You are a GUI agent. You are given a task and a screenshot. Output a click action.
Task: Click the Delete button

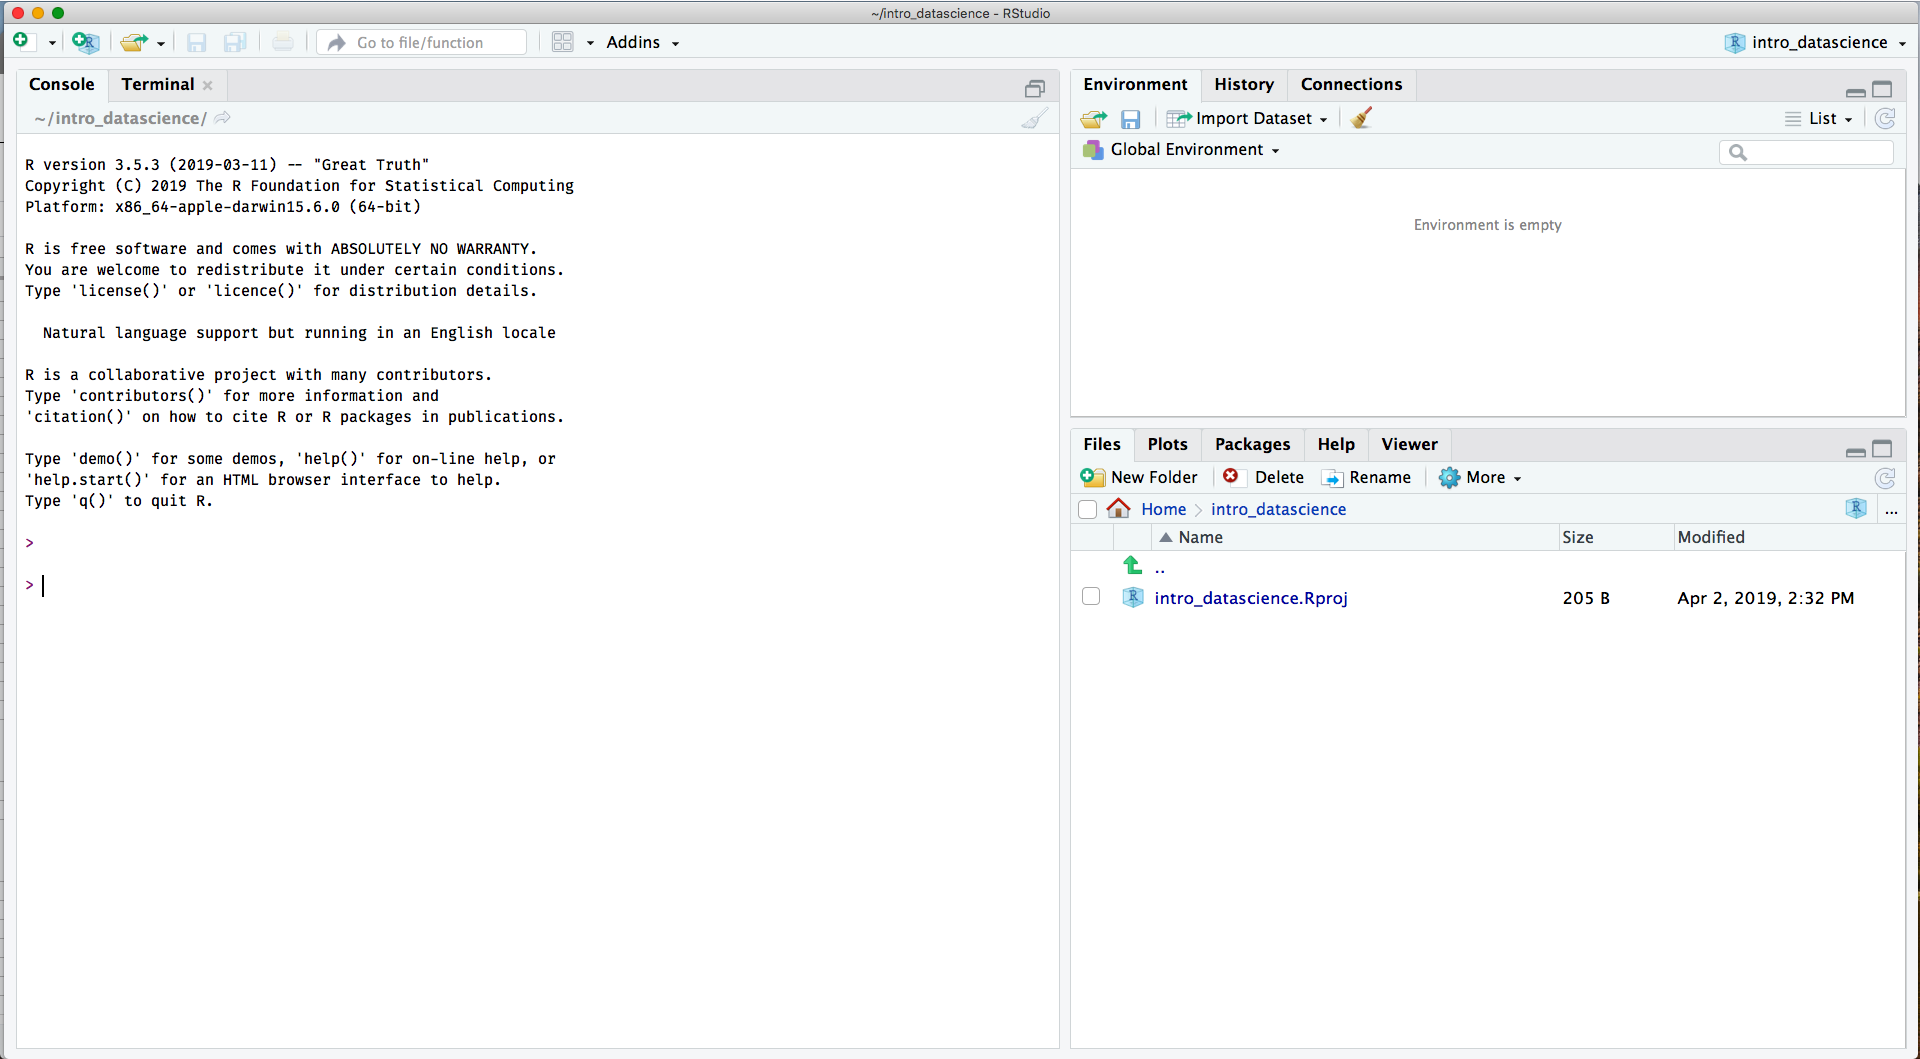point(1264,478)
